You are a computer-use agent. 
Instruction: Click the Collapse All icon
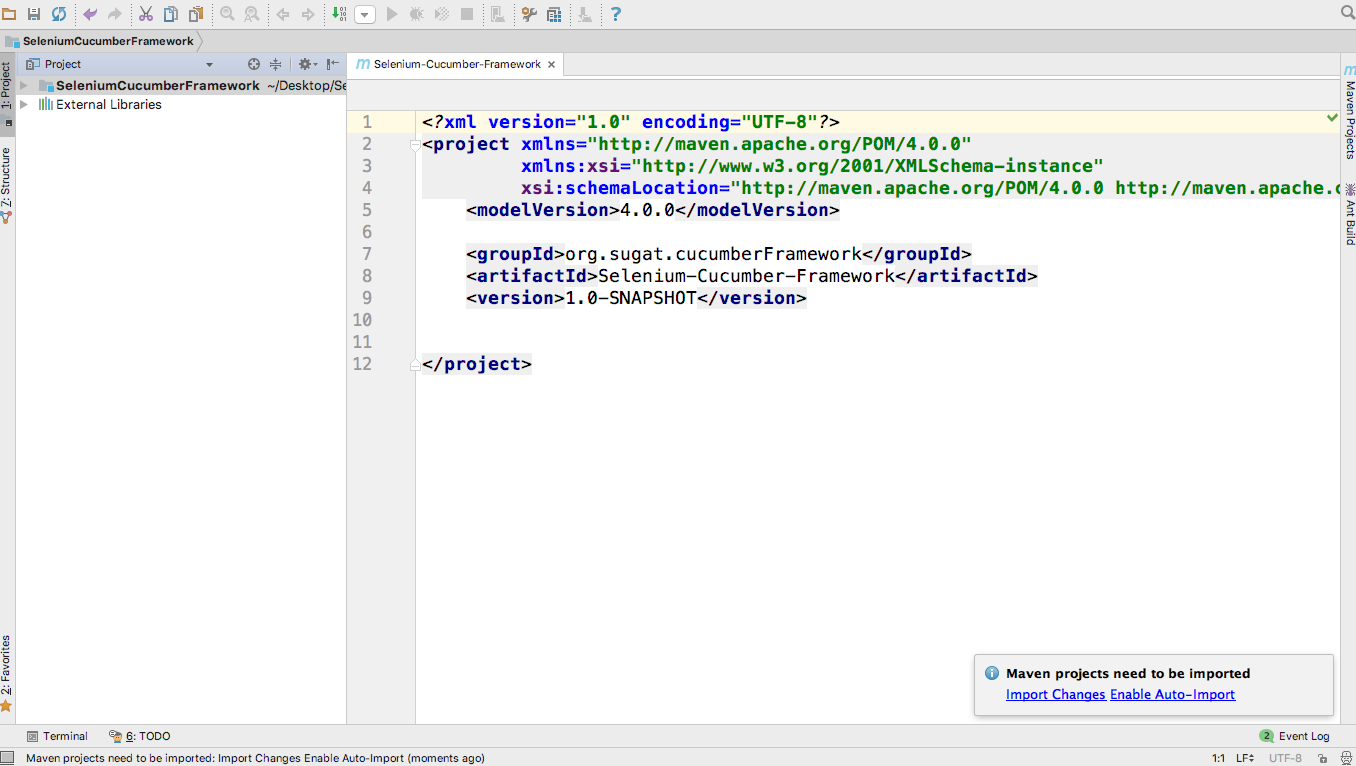coord(276,64)
